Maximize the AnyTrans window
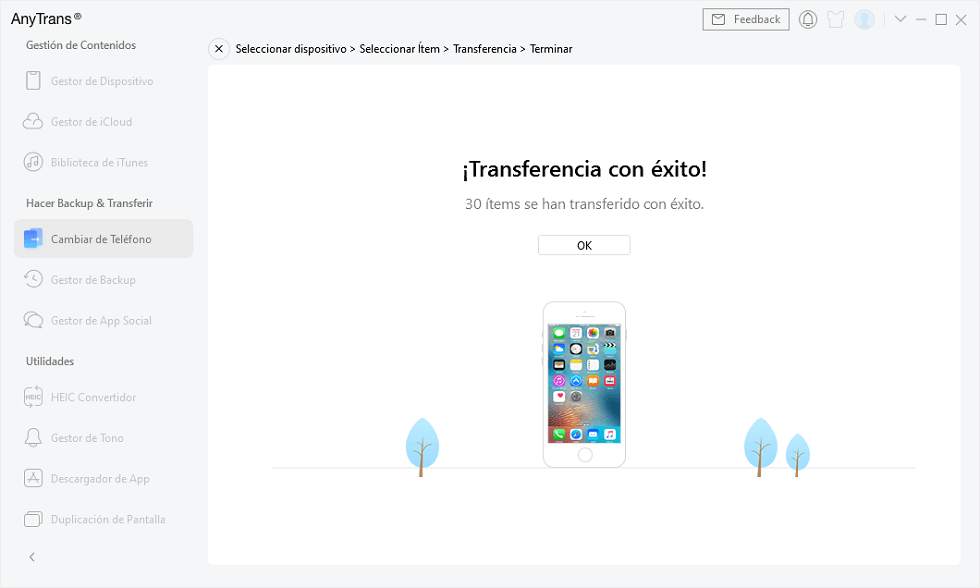 pos(941,19)
